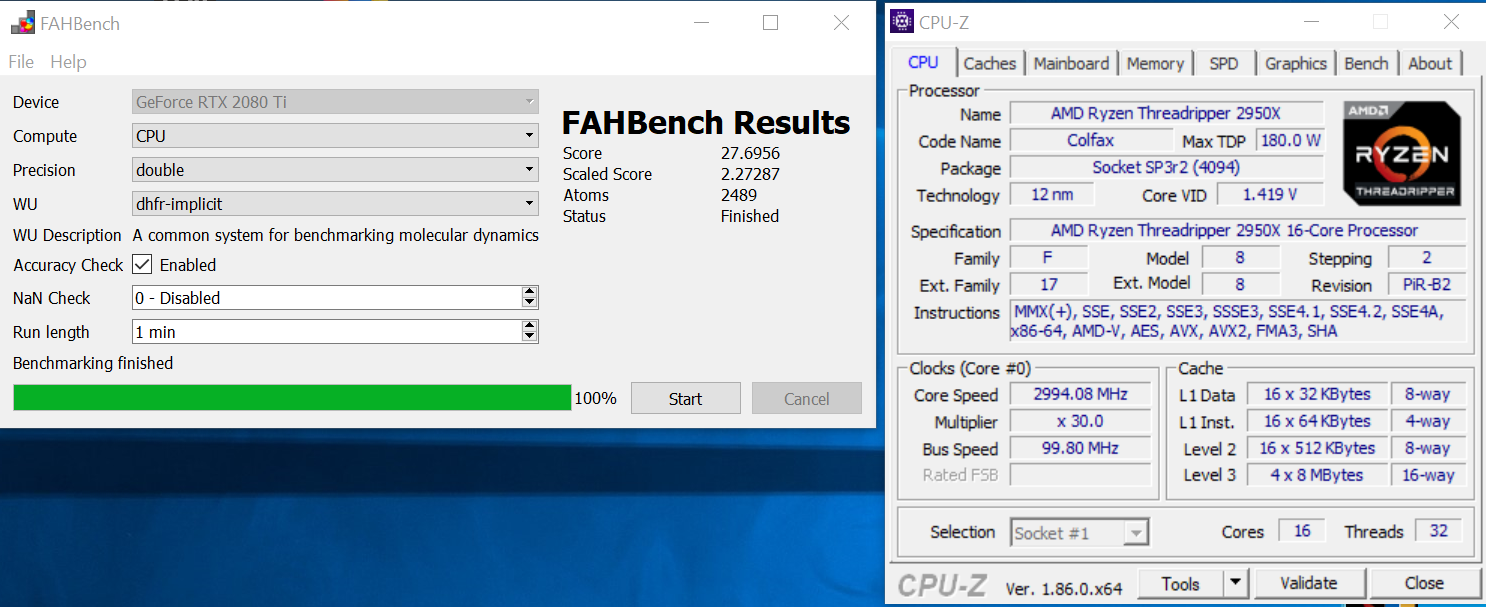The width and height of the screenshot is (1486, 607).
Task: Switch to the Mainboard tab in CPU-Z
Action: 1071,63
